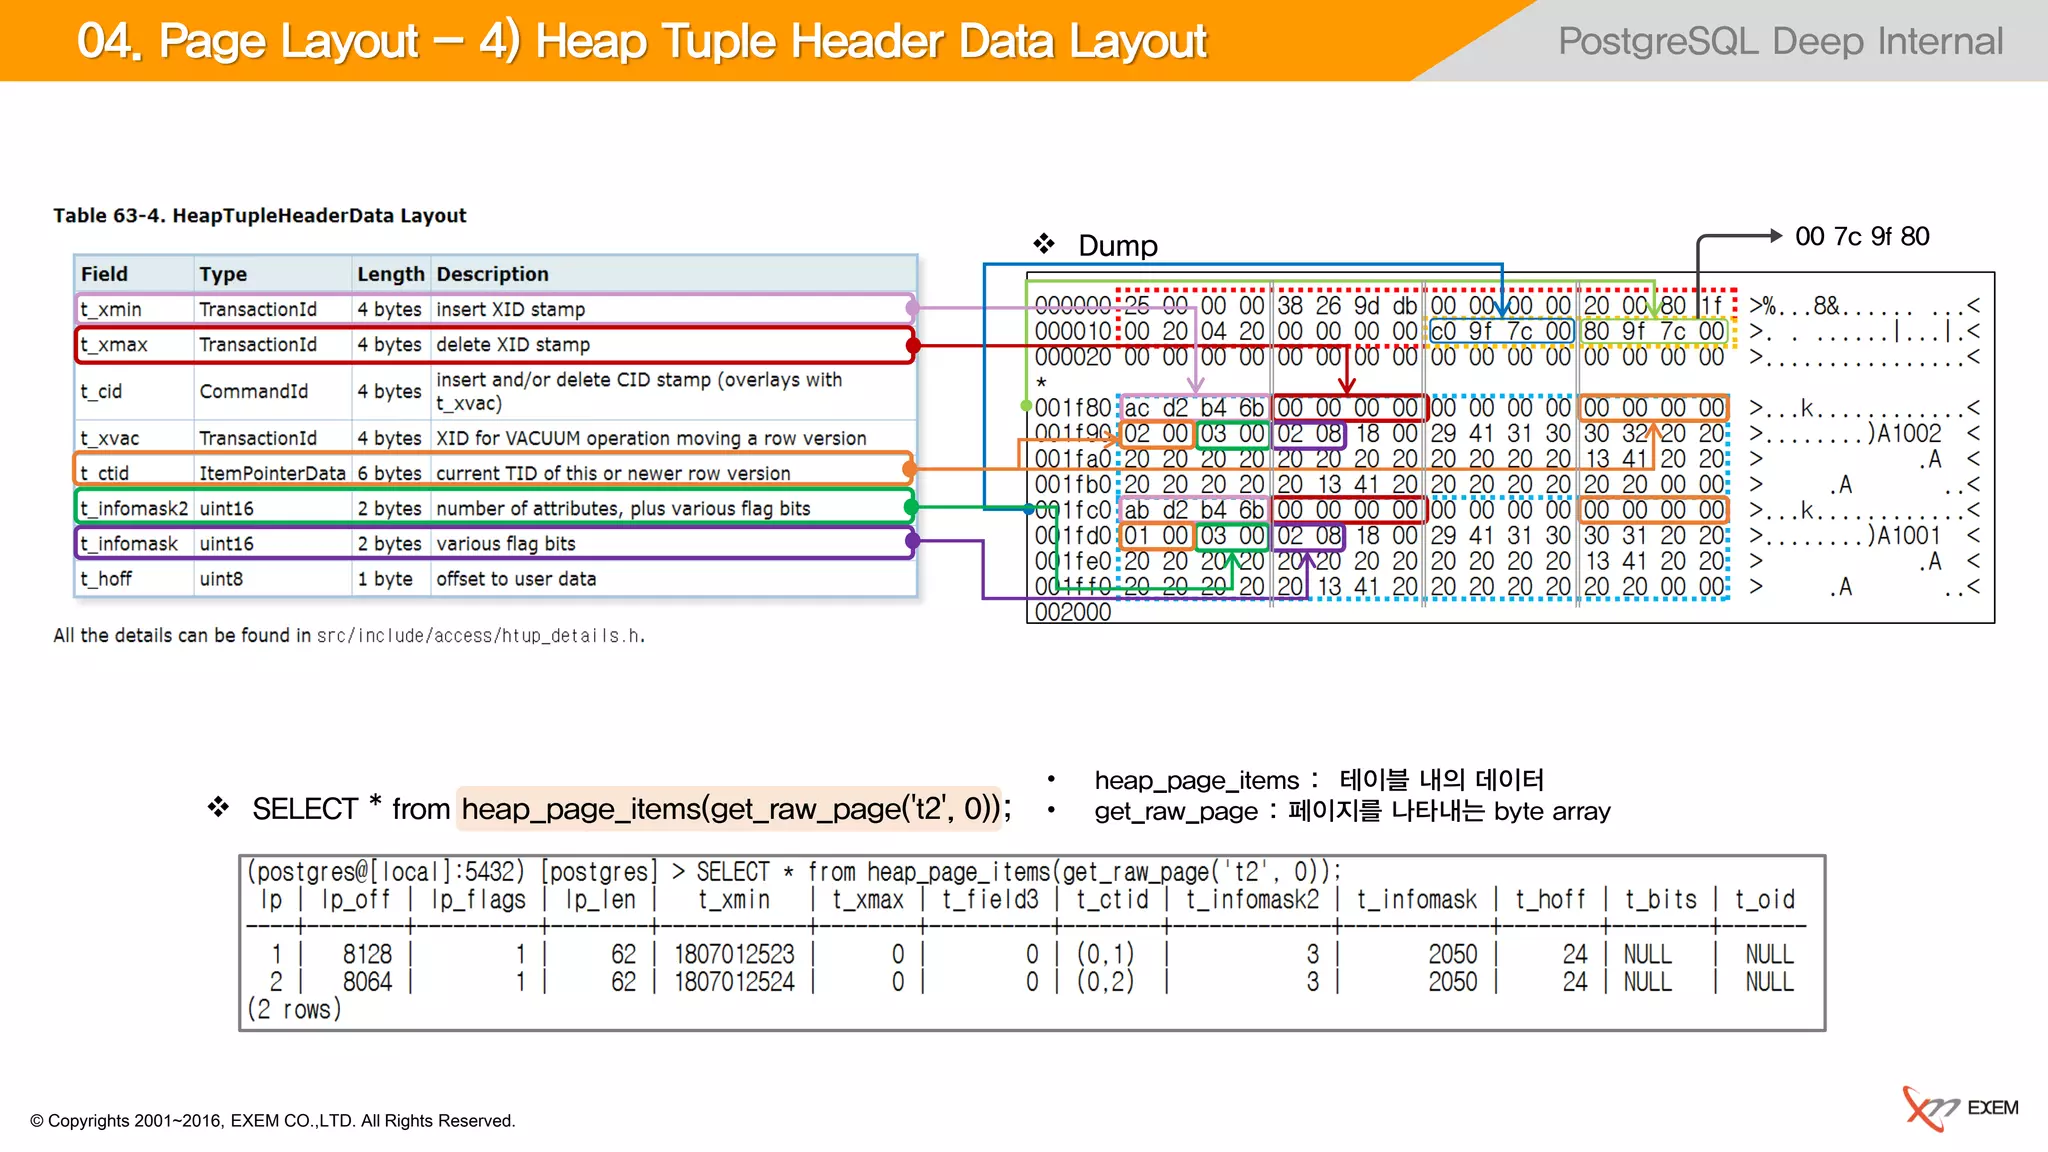Screen dimensions: 2048x1152
Task: Select the t_hoff field cell
Action: [x=134, y=579]
